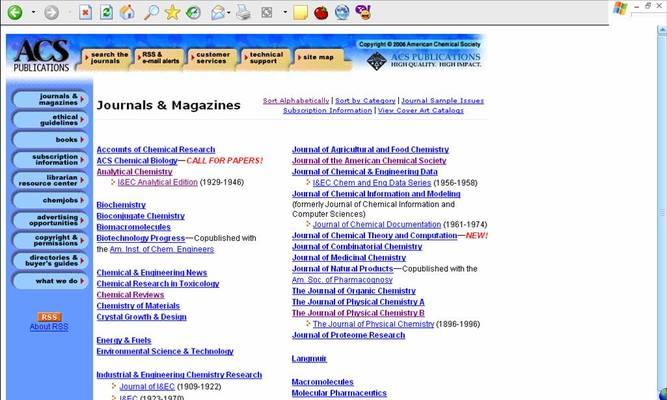Image resolution: width=667 pixels, height=400 pixels.
Task: Click 'Am. Inst. of Chem. Engineers' link
Action: click(162, 249)
